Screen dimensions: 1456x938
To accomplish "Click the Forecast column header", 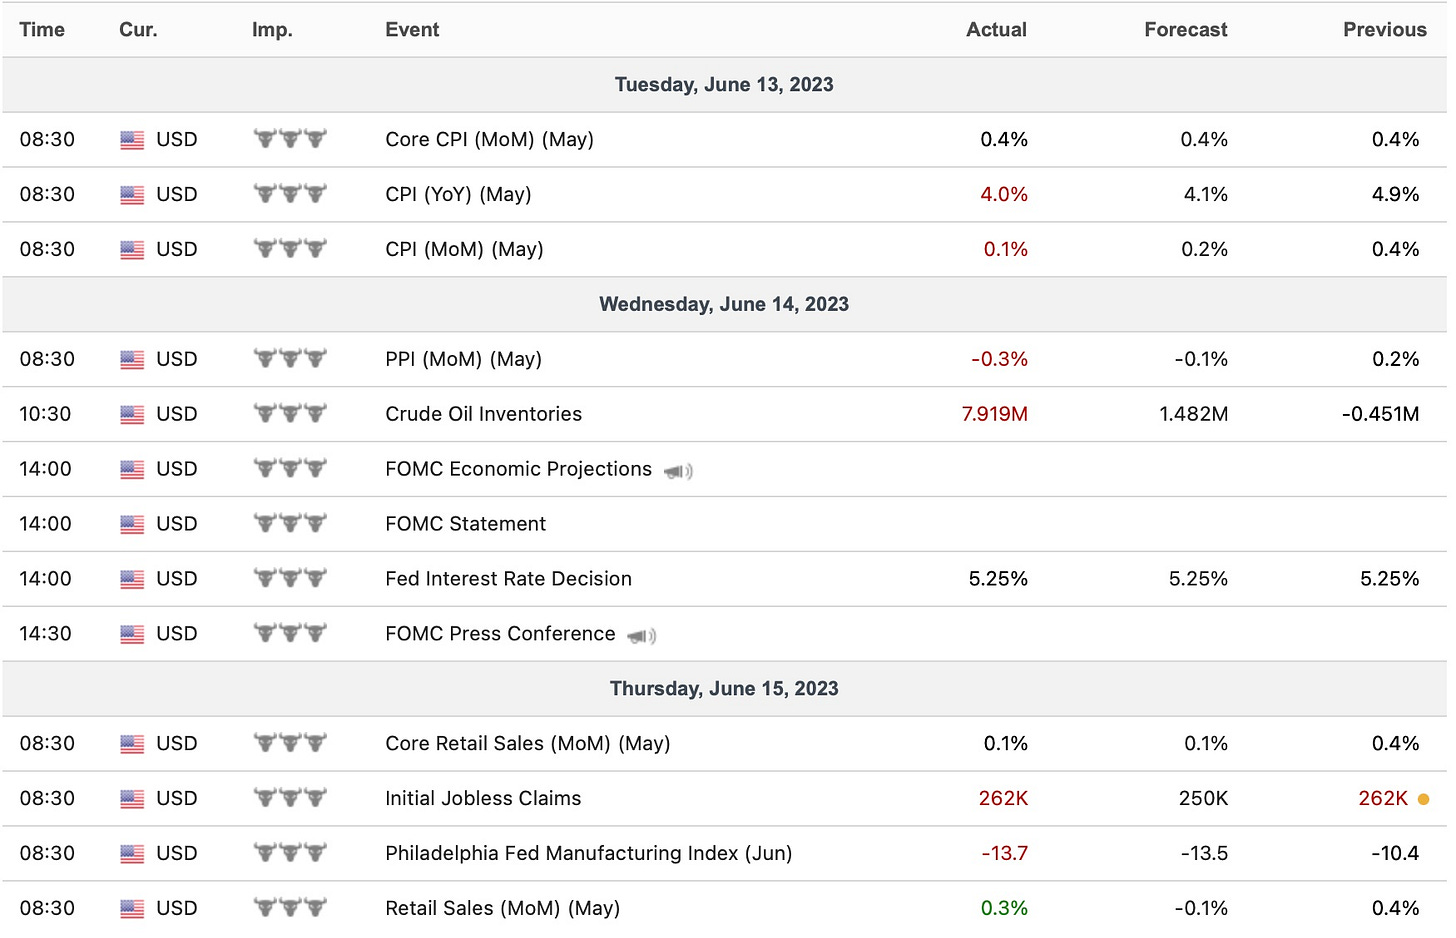I will coord(1185,30).
